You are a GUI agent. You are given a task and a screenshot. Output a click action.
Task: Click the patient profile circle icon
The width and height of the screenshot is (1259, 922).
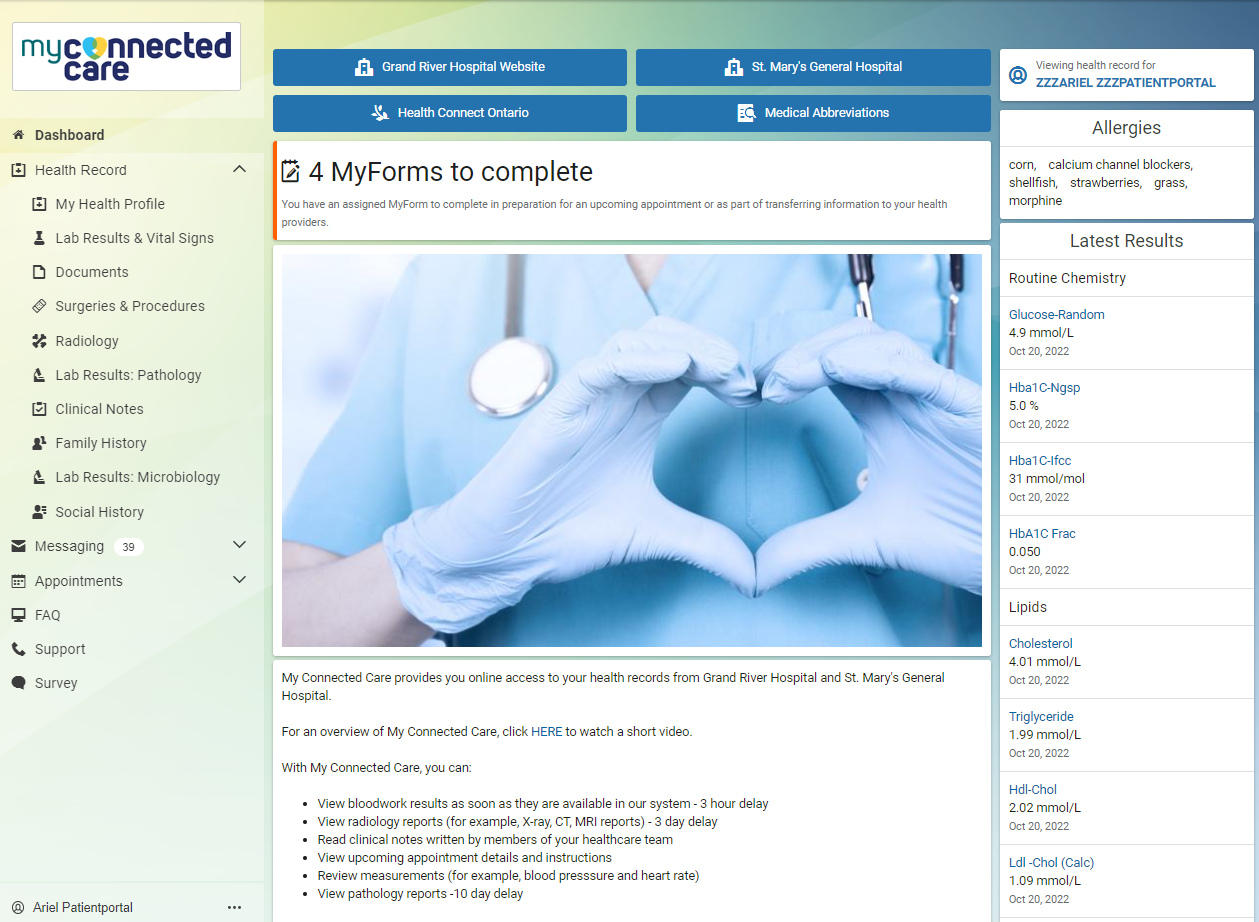1018,75
